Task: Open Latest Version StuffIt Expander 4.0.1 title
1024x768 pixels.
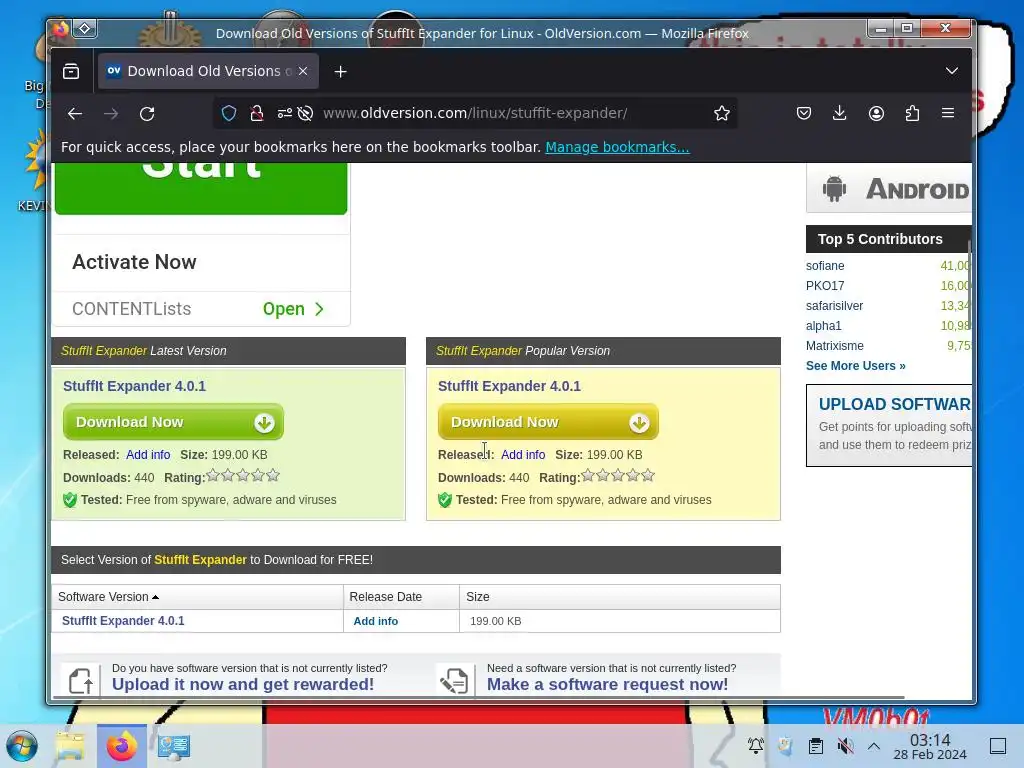Action: click(x=135, y=386)
